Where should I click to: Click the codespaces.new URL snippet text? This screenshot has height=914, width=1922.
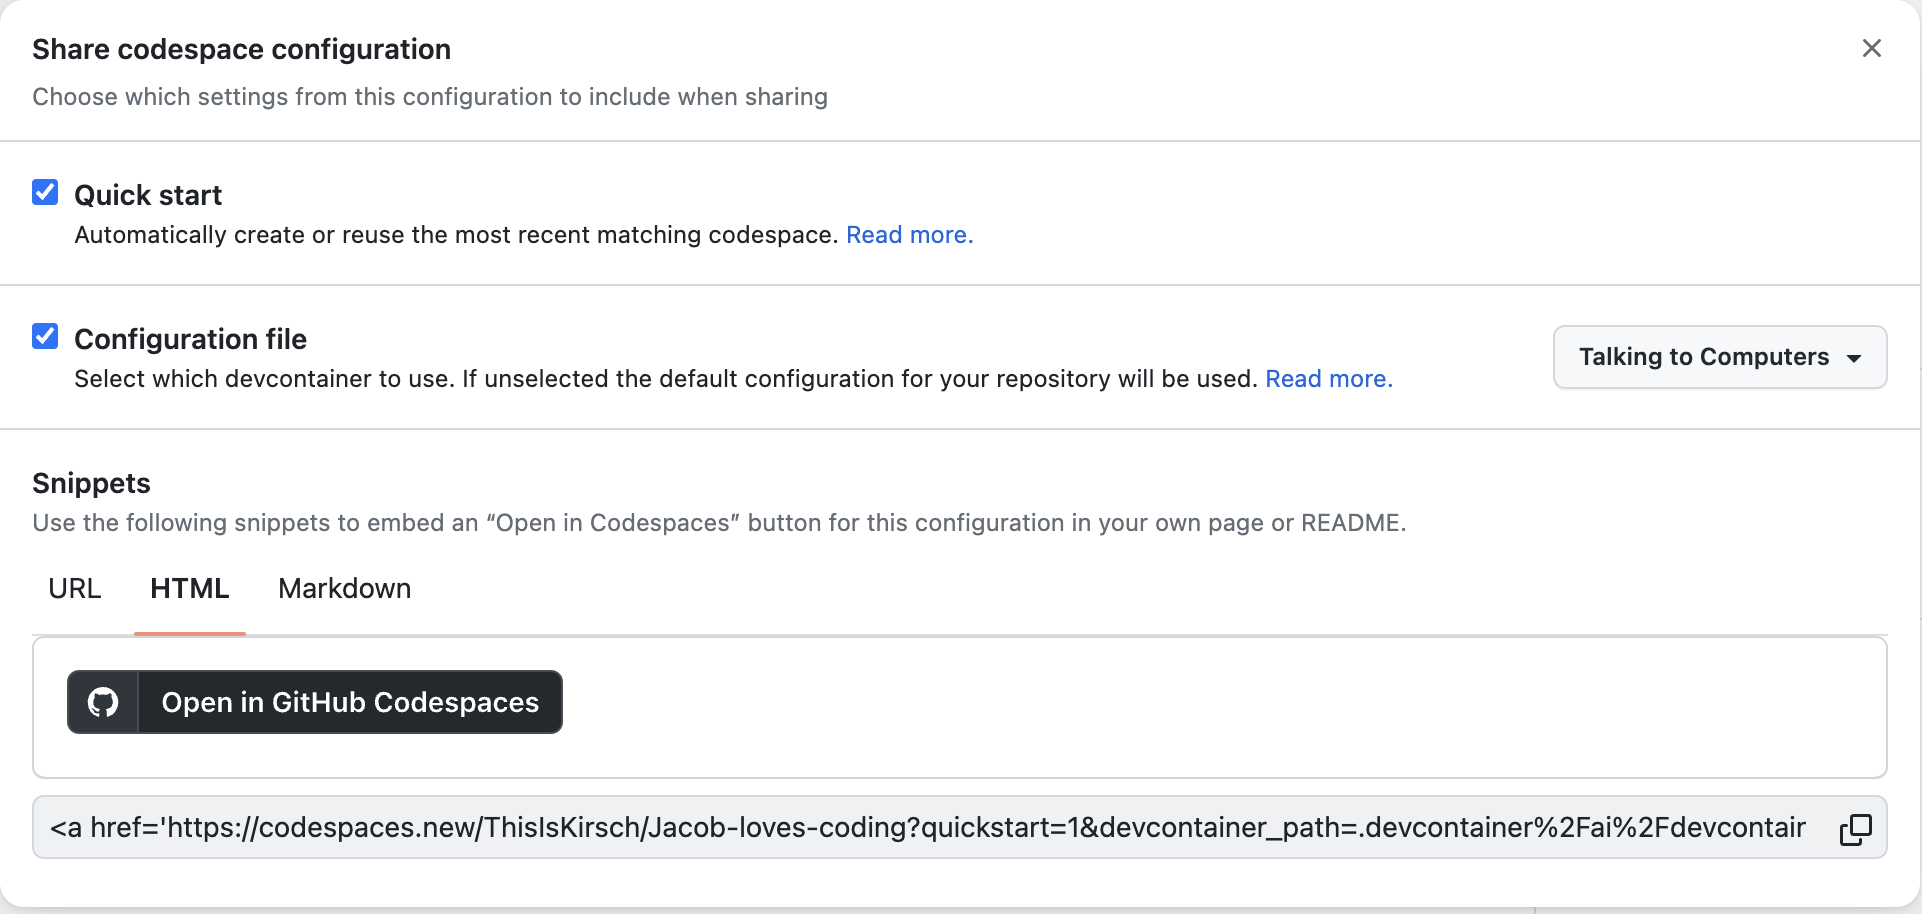tap(900, 827)
